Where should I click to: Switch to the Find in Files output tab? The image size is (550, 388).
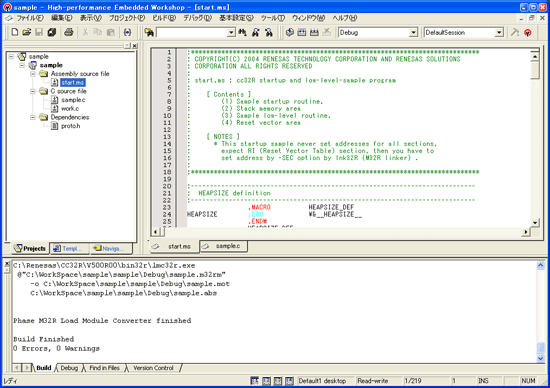105,368
